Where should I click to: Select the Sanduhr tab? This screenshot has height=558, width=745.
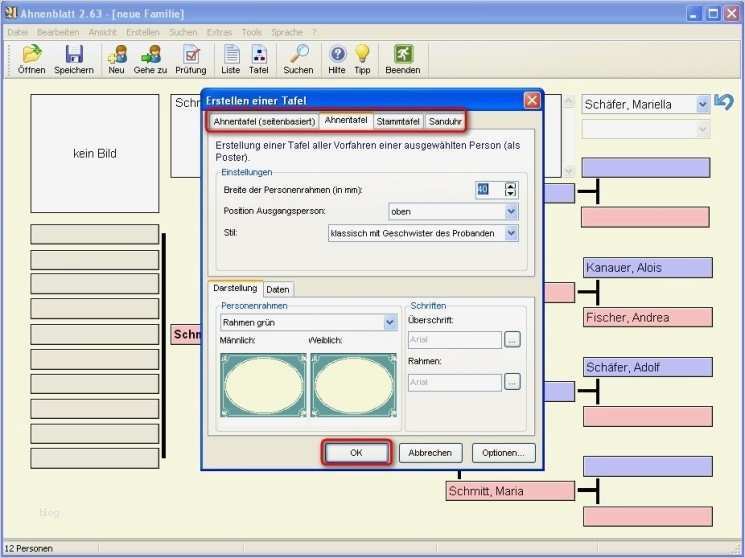pyautogui.click(x=445, y=121)
